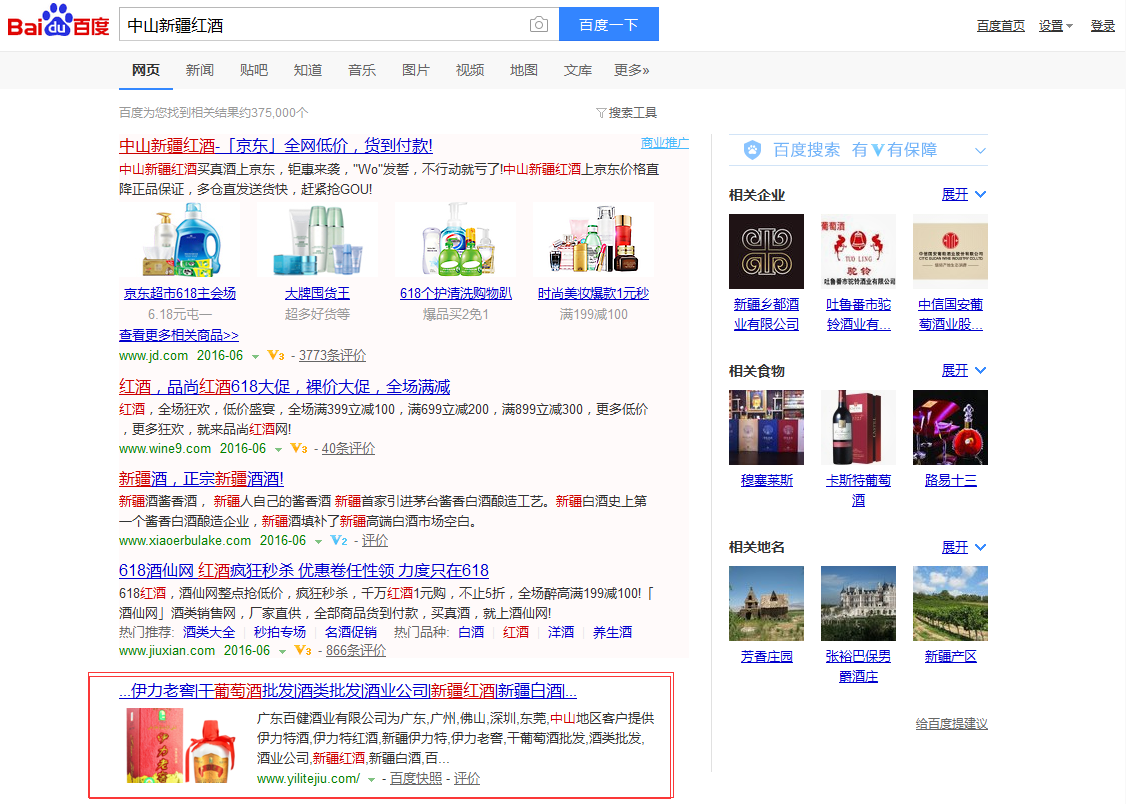Click the 穆塞莱斯 food image
Image resolution: width=1126 pixels, height=804 pixels.
coord(766,427)
